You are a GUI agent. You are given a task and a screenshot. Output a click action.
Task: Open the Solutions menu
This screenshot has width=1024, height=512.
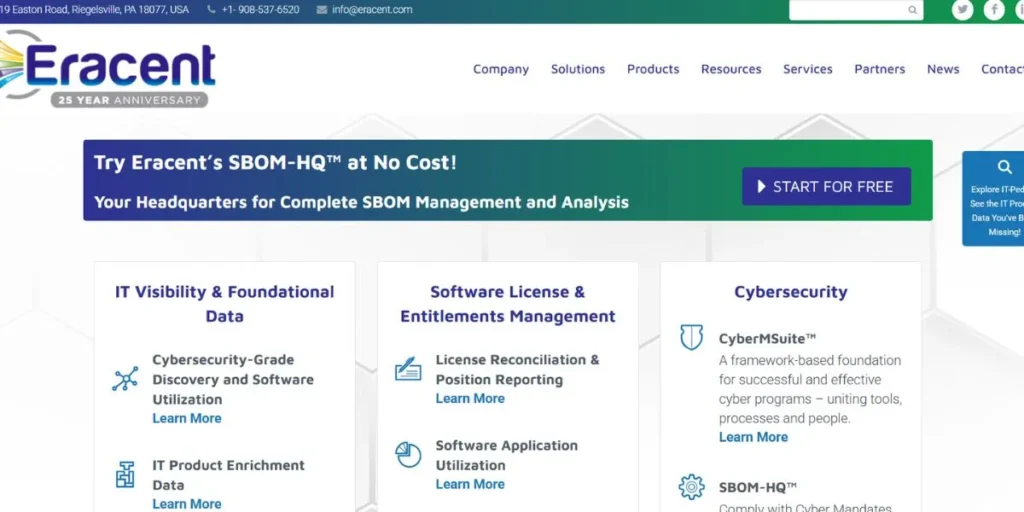[578, 69]
